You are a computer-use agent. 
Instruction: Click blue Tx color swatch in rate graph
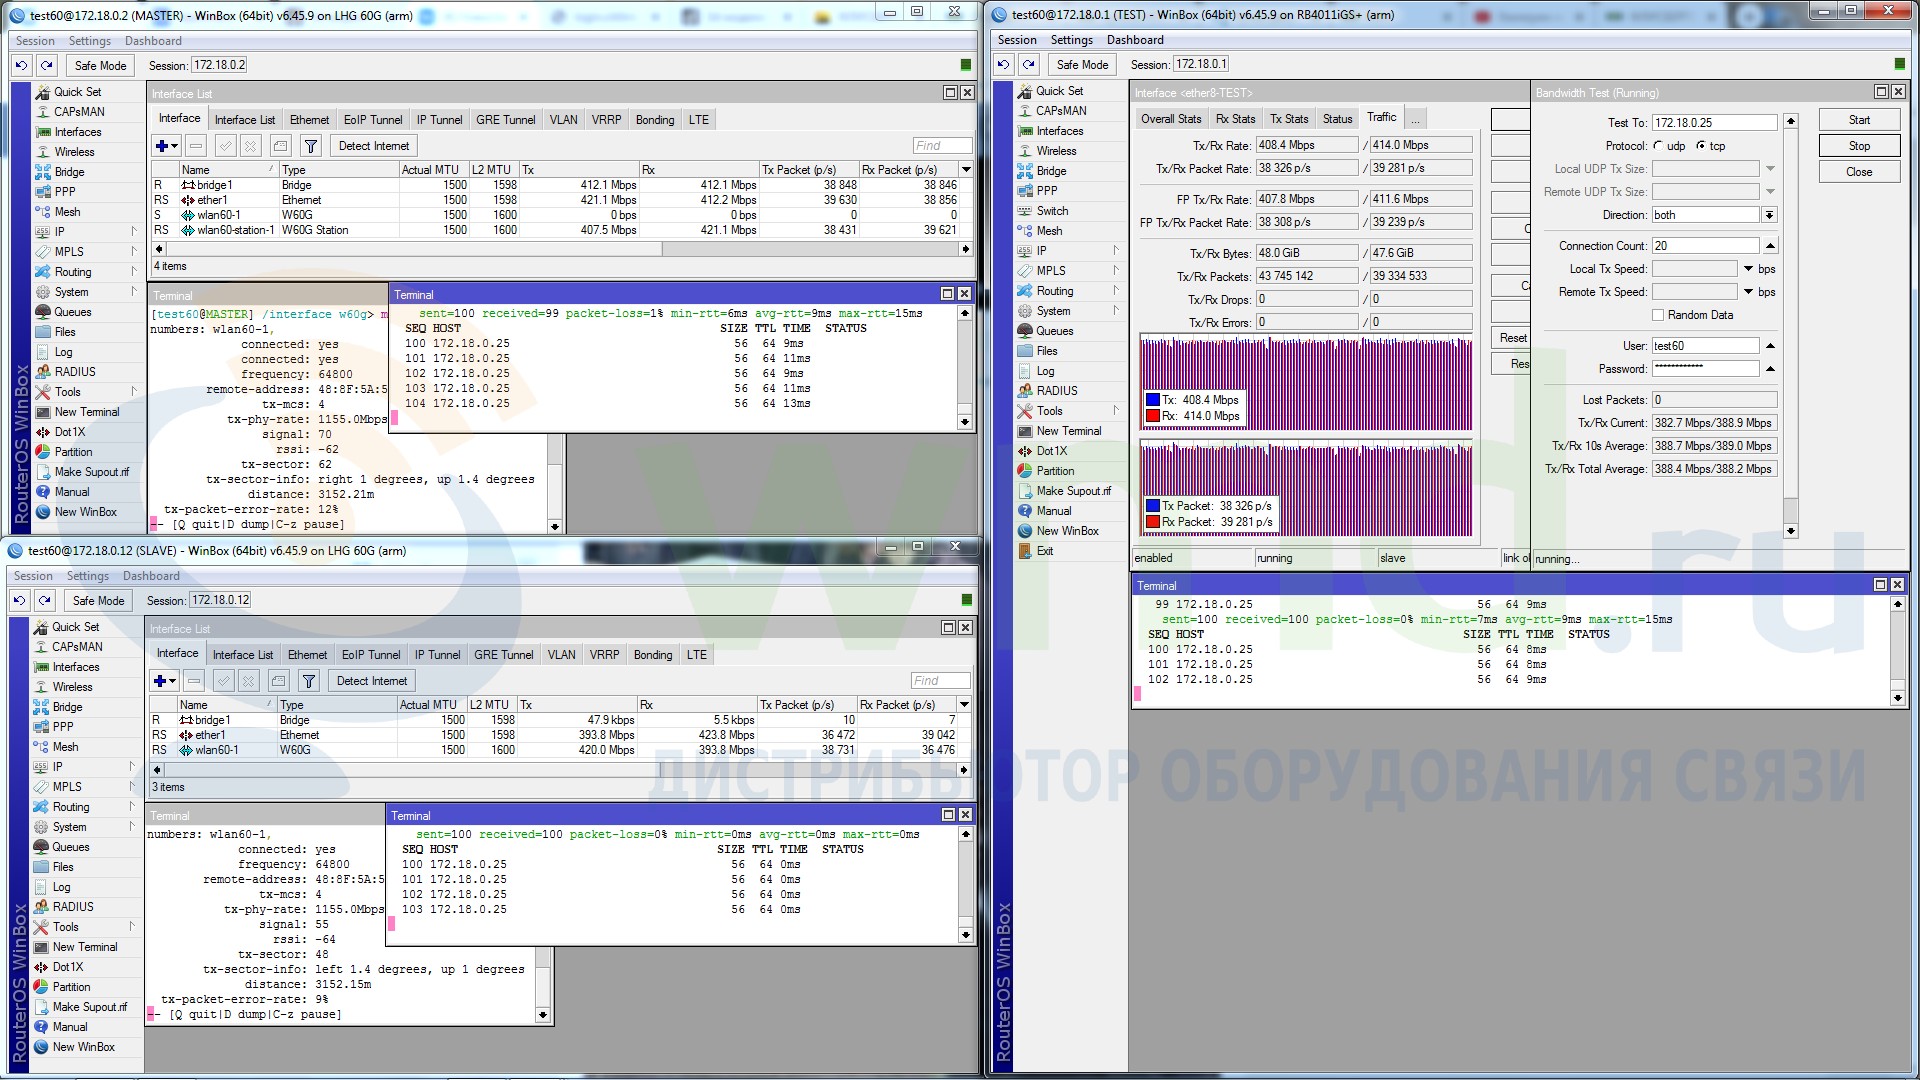(x=1153, y=400)
